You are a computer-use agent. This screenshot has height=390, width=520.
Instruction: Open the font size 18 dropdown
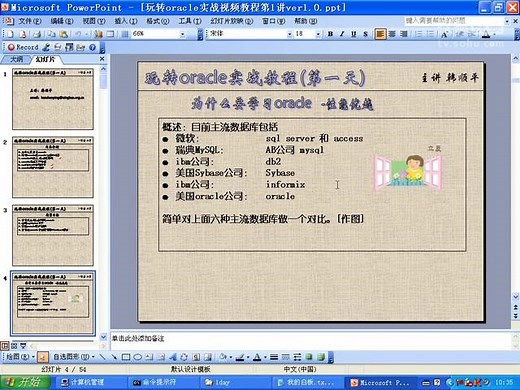point(318,34)
